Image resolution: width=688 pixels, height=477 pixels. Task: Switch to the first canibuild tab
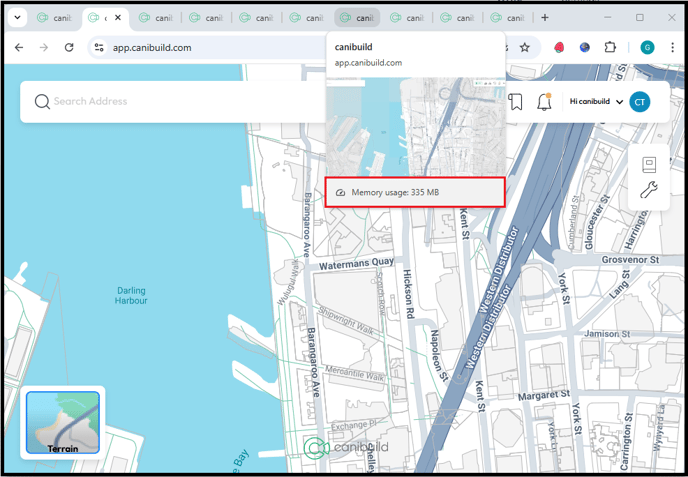click(x=55, y=18)
